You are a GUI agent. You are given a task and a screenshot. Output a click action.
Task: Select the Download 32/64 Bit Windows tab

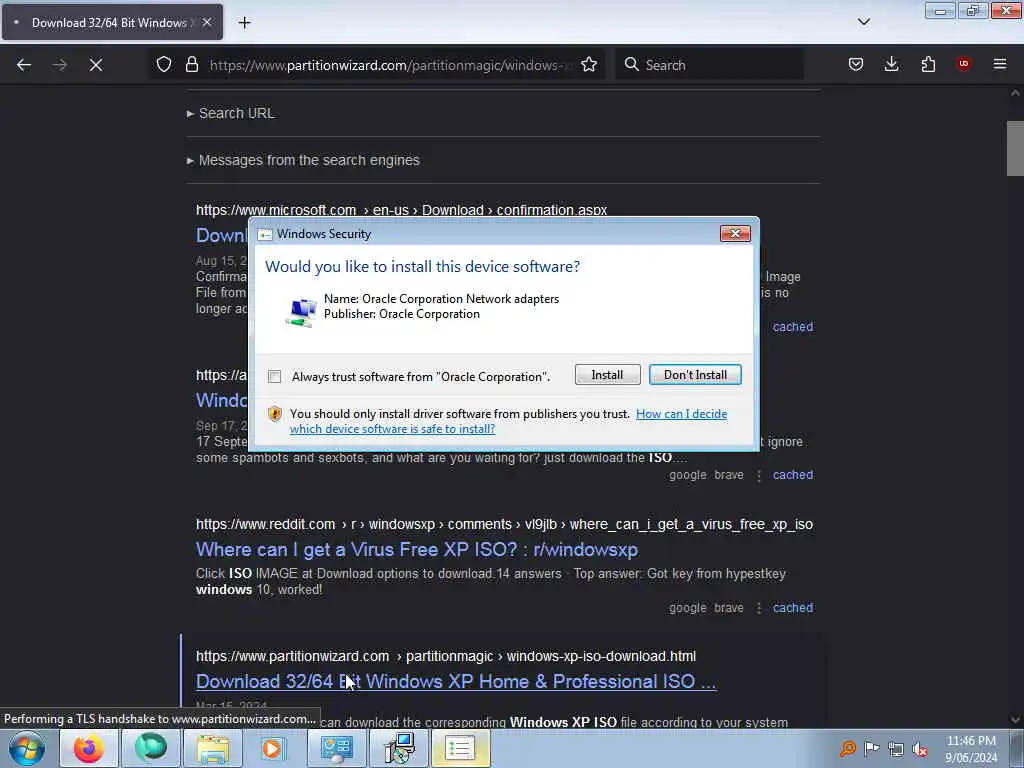click(x=112, y=22)
